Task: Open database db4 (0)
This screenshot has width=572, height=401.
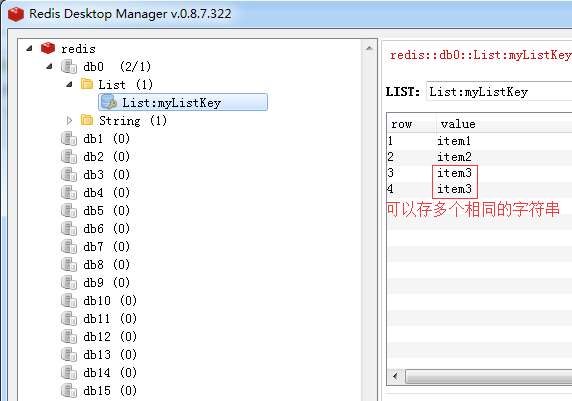Action: 107,193
